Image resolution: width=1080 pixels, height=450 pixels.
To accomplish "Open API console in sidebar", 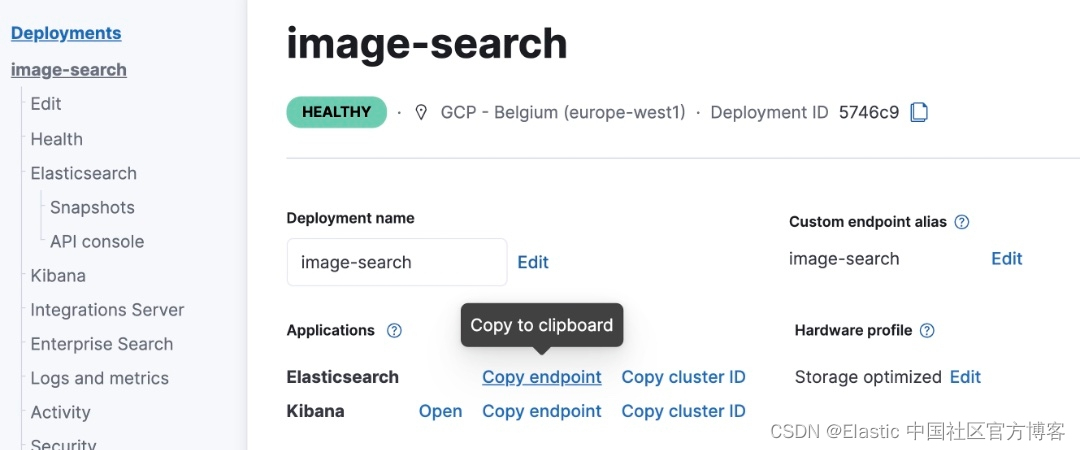I will tap(97, 242).
